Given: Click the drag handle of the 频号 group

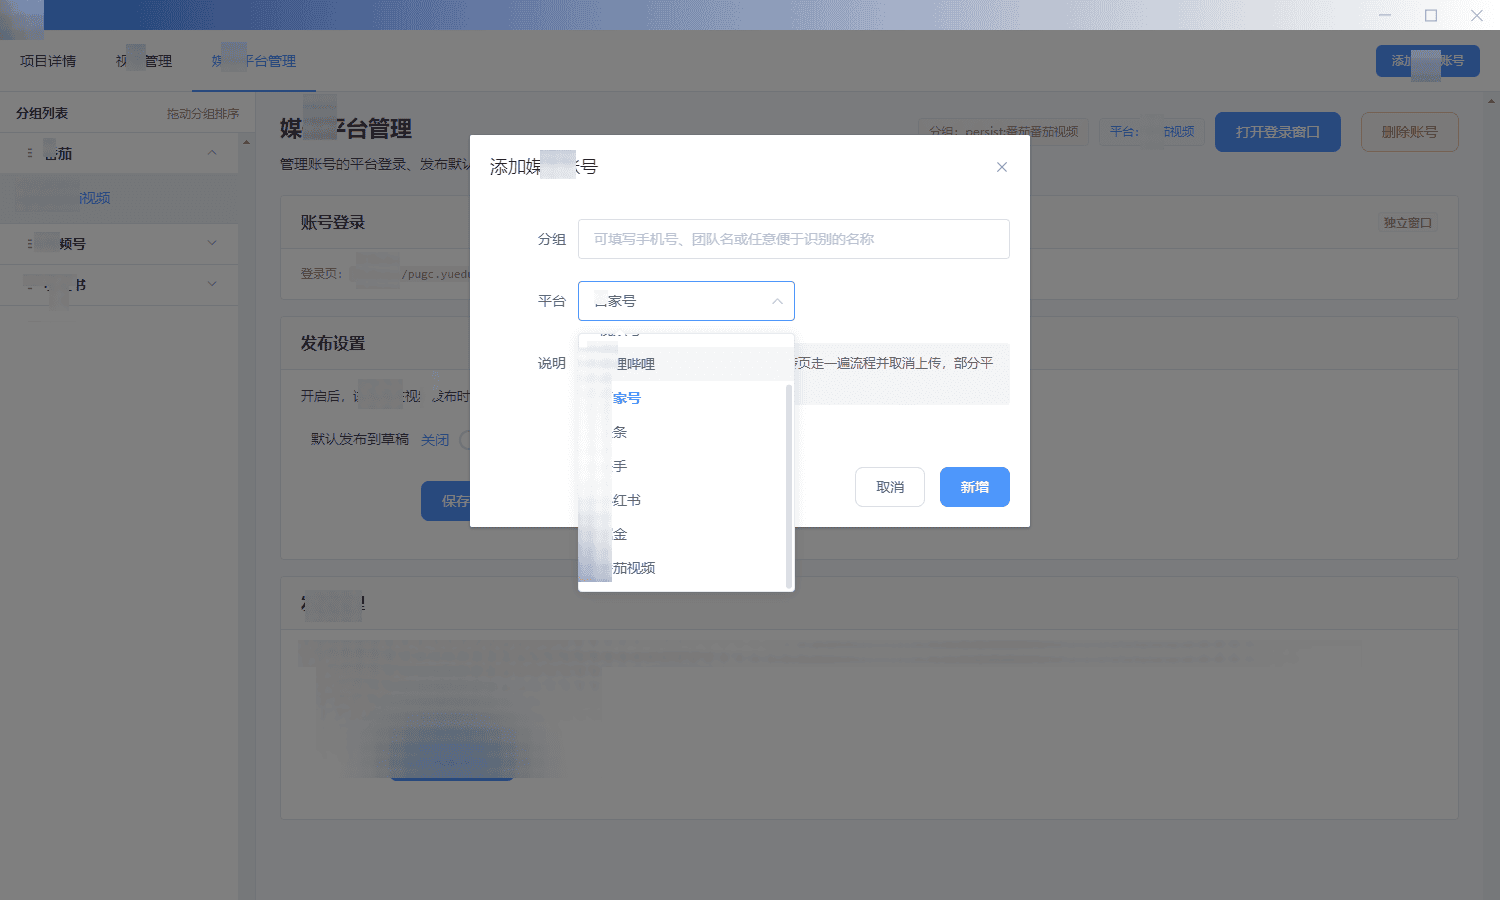Looking at the screenshot, I should pyautogui.click(x=29, y=243).
